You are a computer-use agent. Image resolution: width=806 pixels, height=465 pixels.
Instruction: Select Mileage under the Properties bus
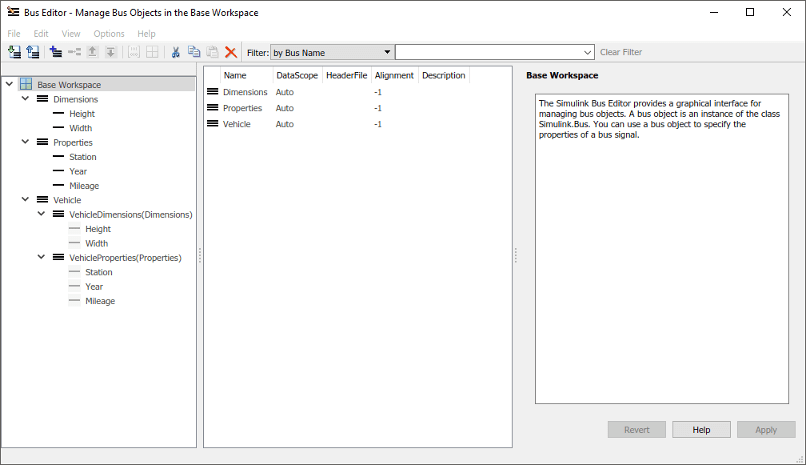coord(84,185)
